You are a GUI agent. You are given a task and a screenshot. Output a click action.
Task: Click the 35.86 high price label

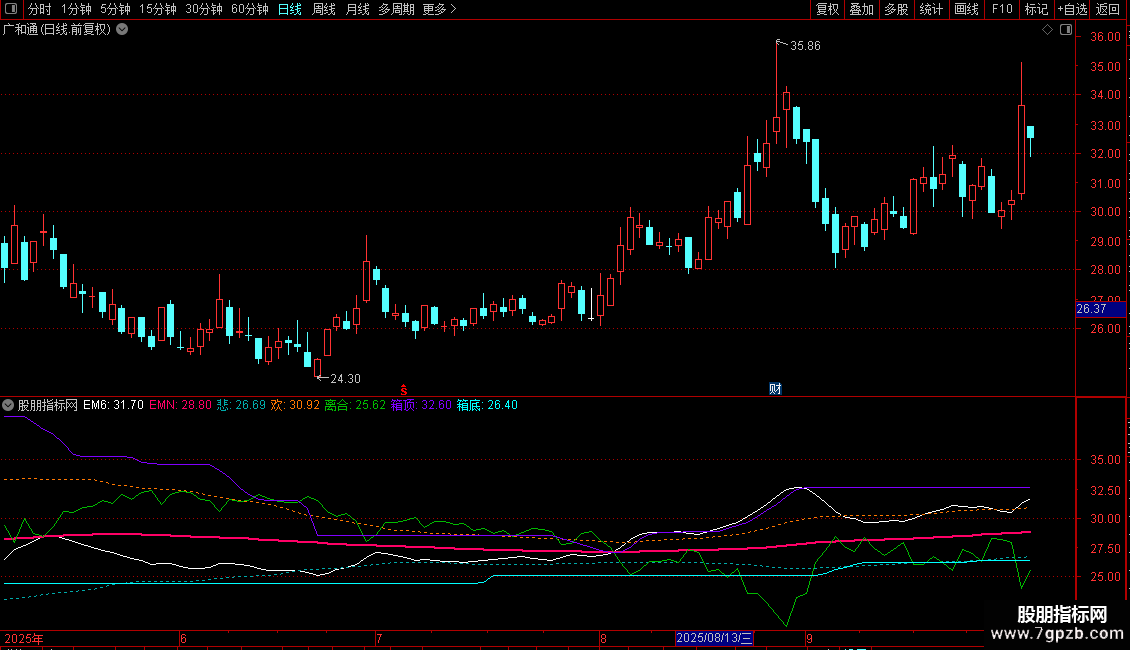coord(805,46)
